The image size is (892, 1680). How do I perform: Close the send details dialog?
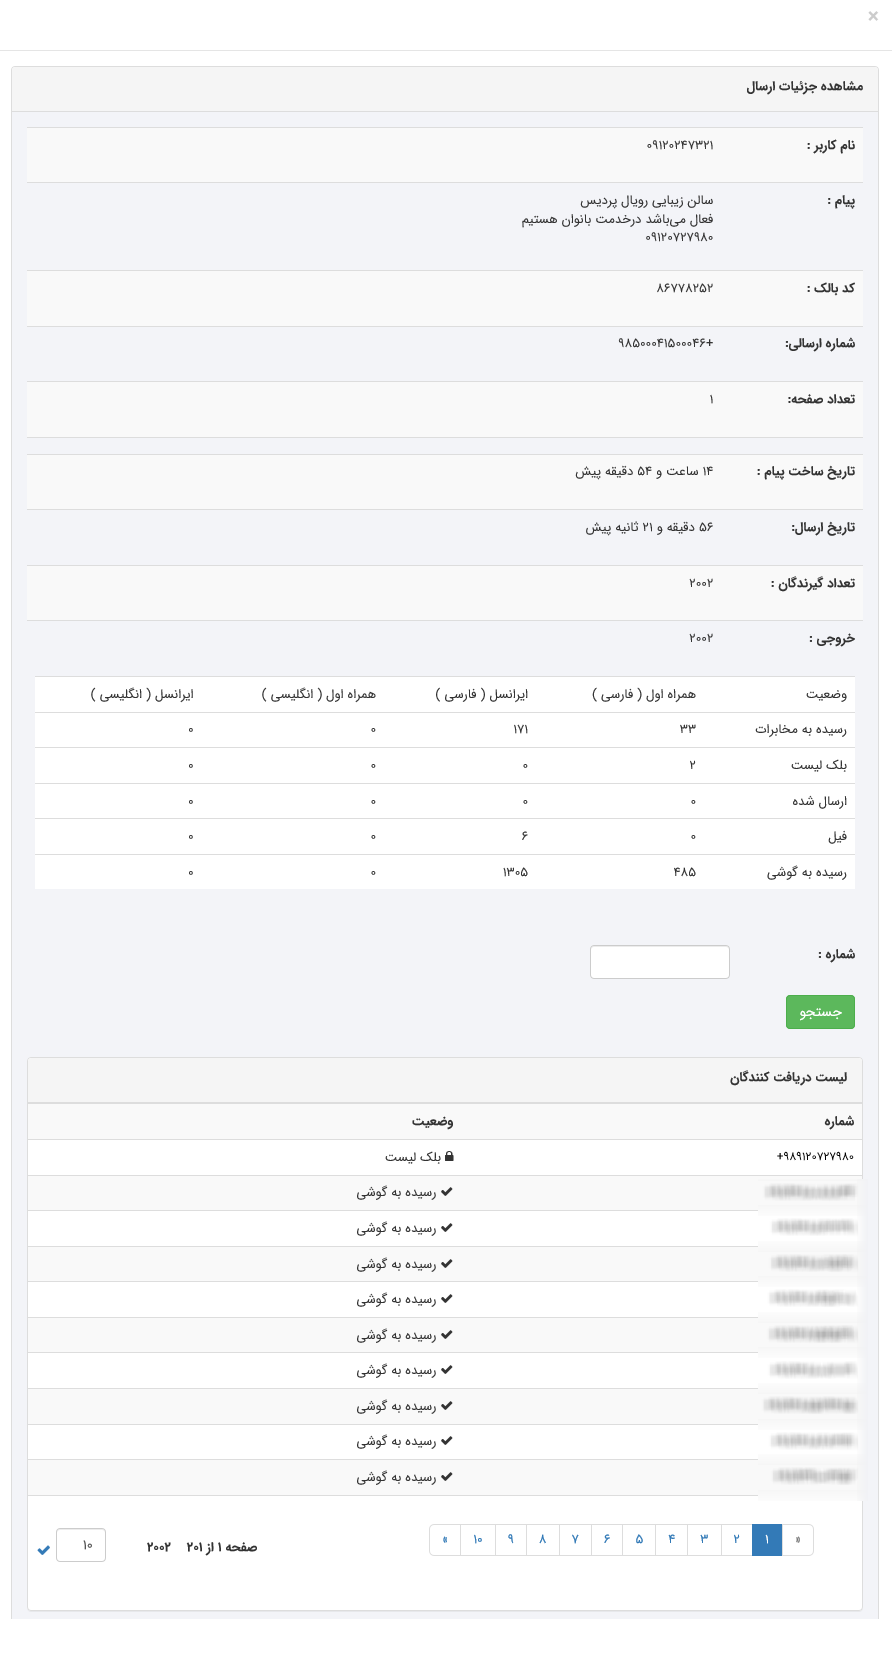click(x=873, y=16)
